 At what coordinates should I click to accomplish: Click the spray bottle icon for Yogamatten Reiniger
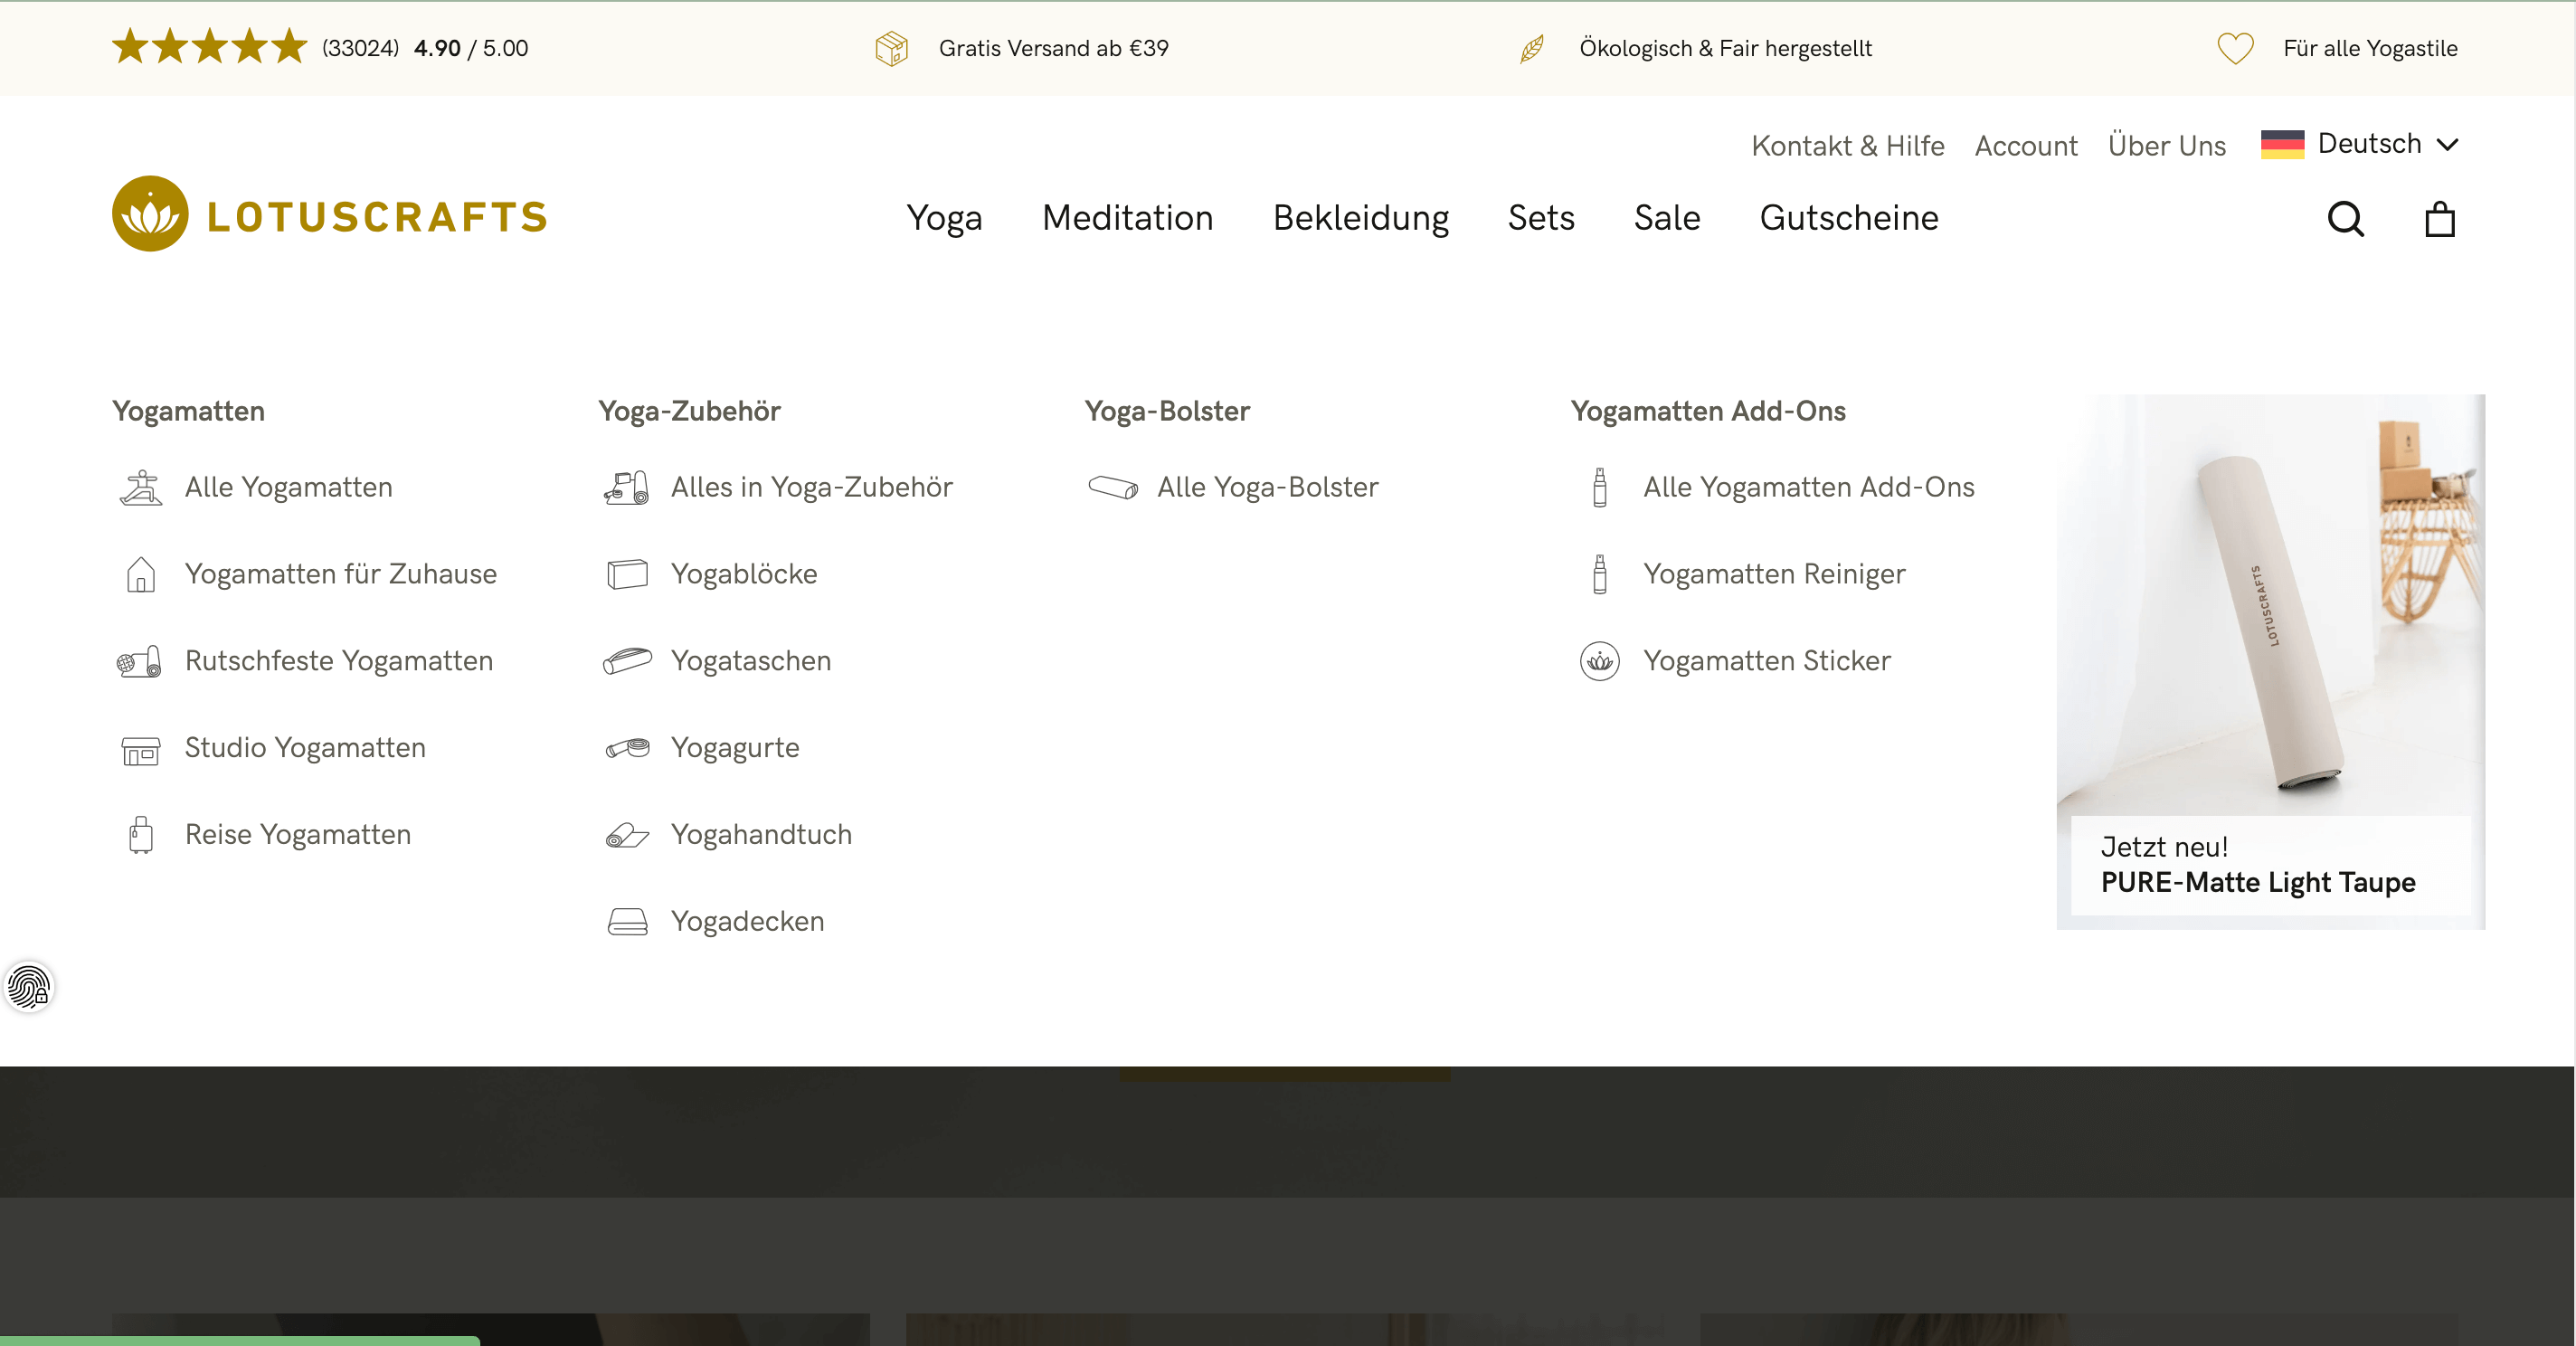(x=1599, y=574)
